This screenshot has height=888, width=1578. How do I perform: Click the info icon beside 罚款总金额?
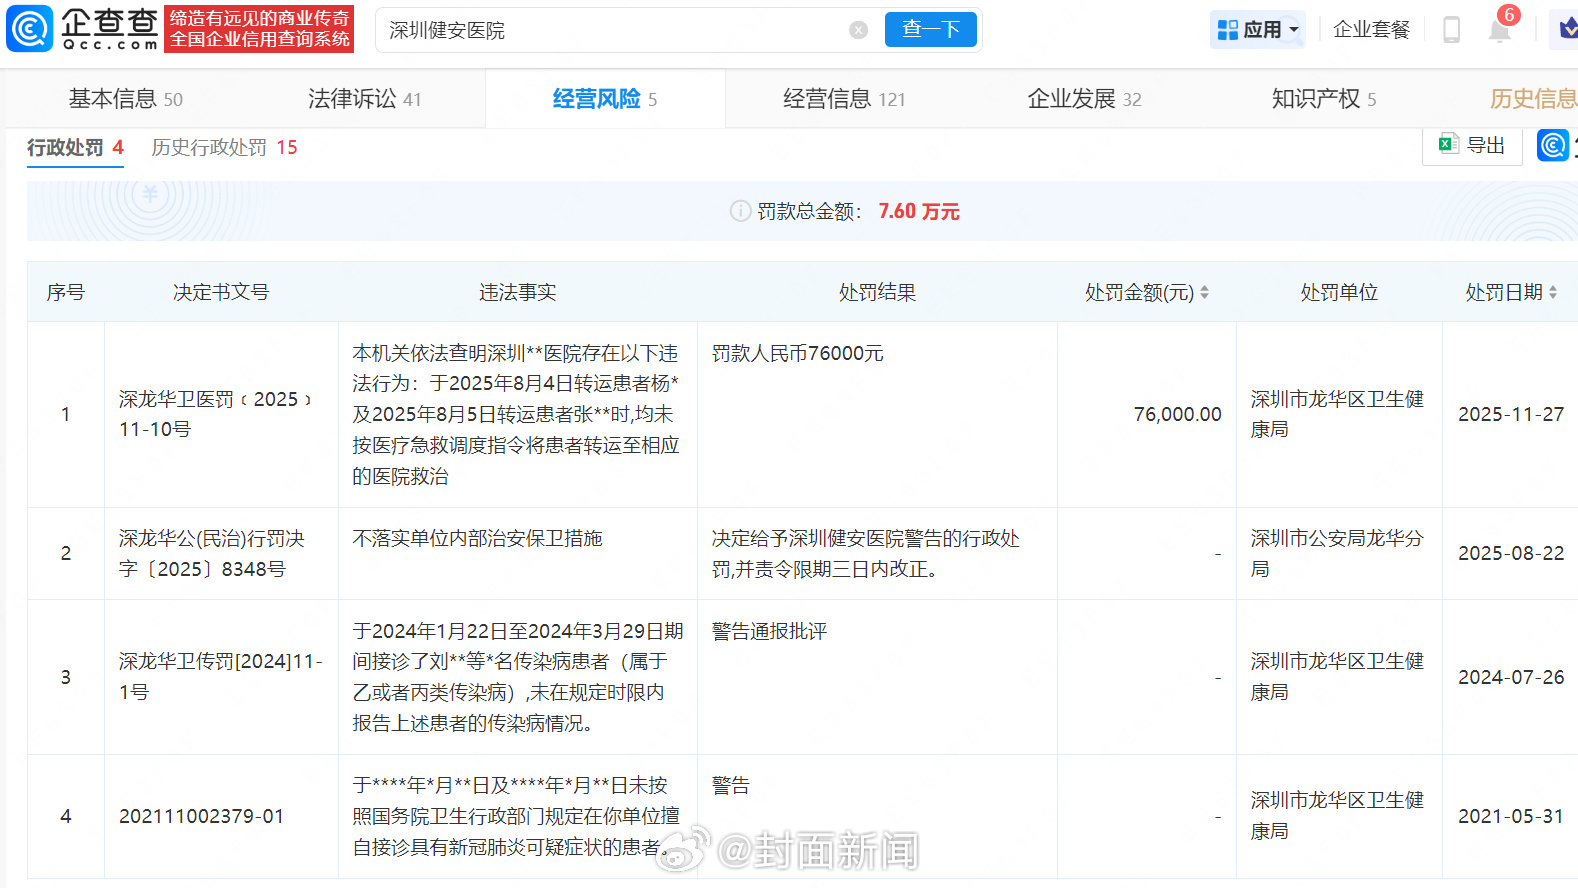(x=740, y=211)
